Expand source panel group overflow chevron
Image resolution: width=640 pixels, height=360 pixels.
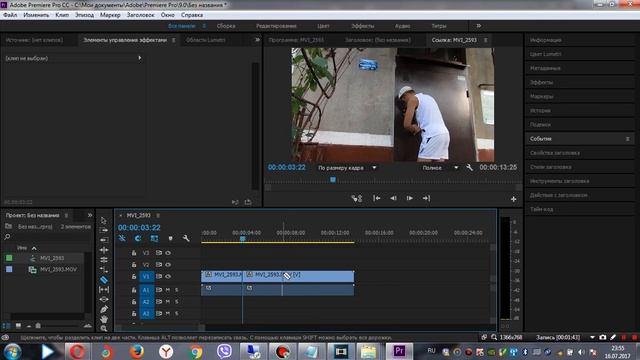click(257, 40)
